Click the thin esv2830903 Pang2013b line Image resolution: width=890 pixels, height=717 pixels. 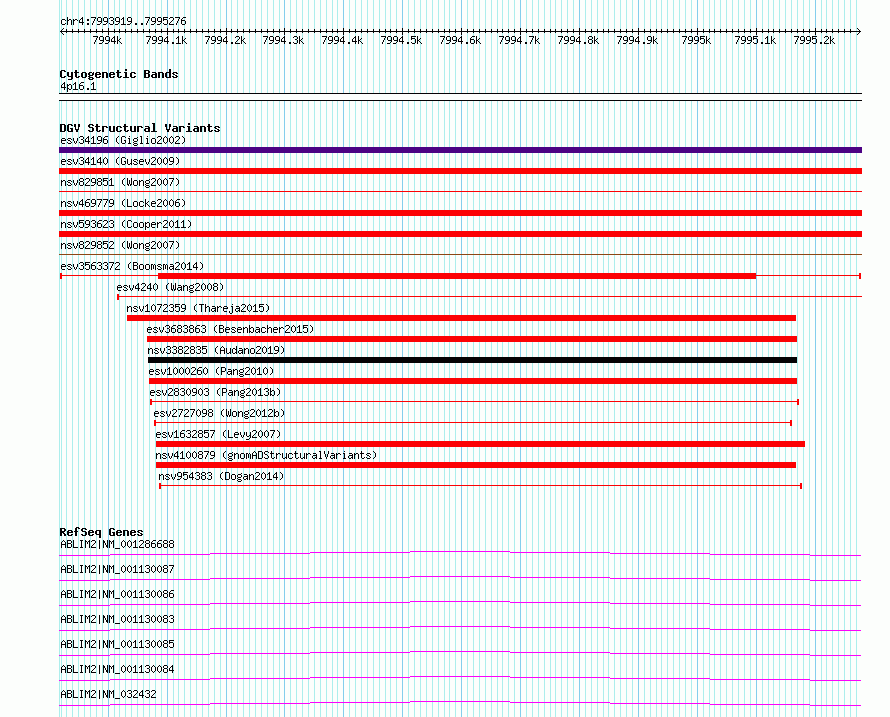475,402
